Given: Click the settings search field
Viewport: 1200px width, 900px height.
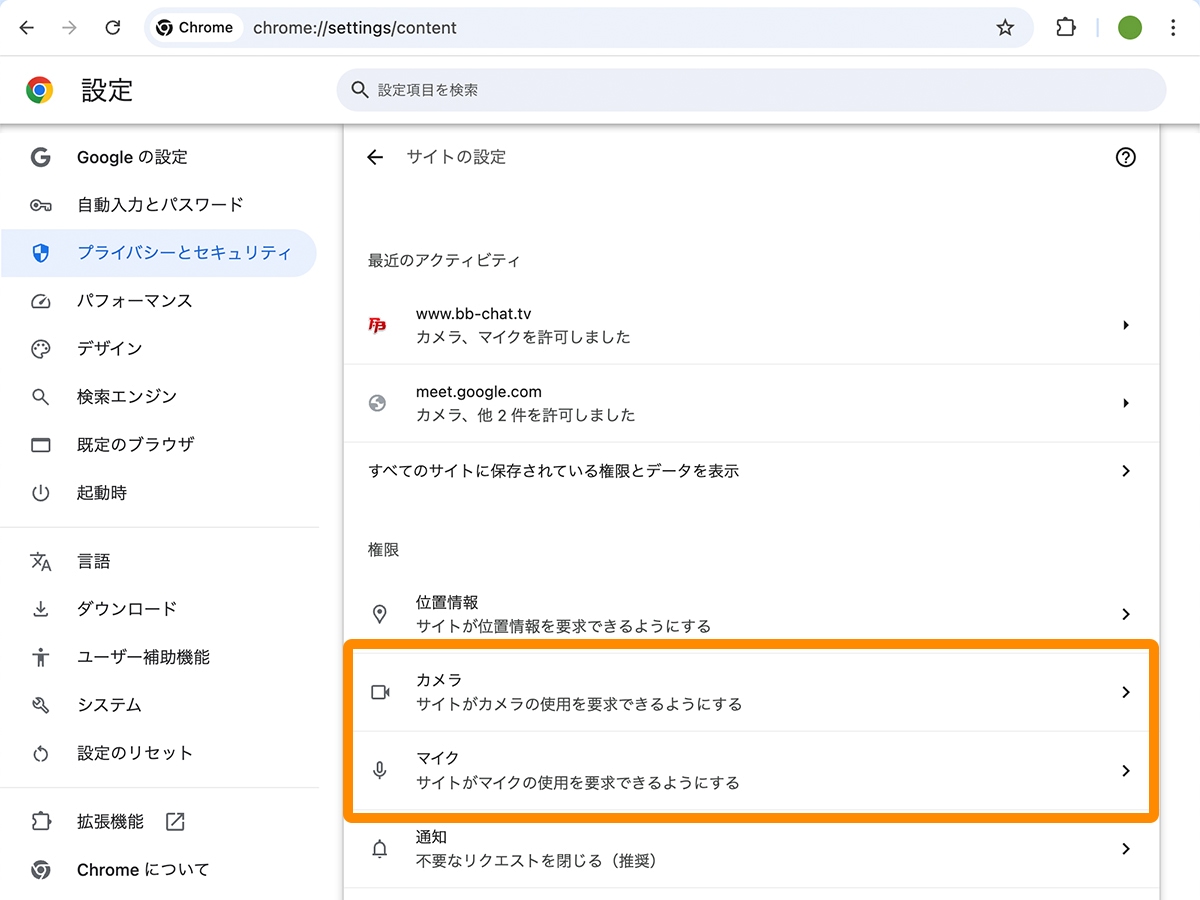Looking at the screenshot, I should pyautogui.click(x=750, y=90).
